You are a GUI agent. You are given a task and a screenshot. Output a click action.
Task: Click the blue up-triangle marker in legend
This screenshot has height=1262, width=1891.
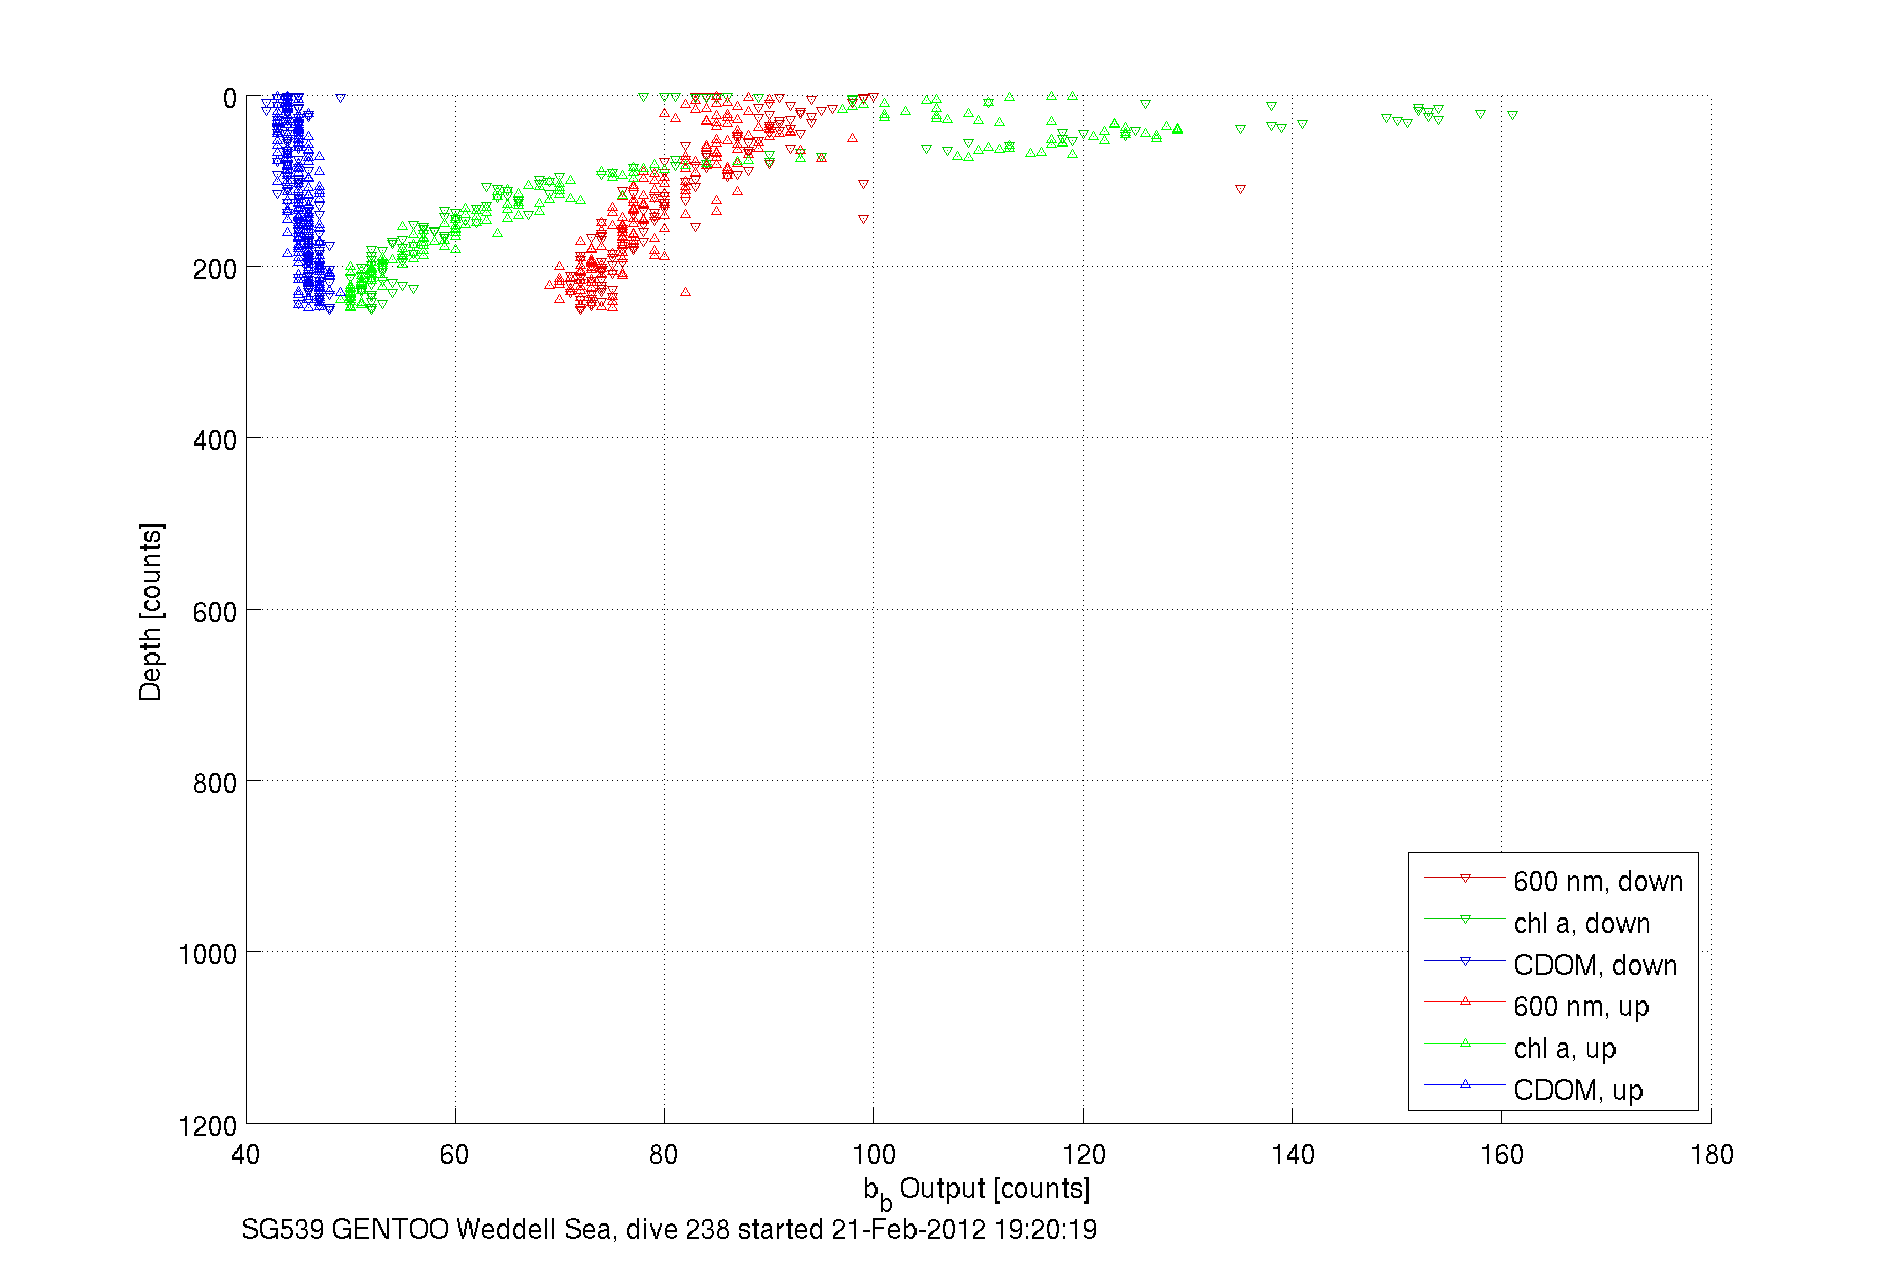coord(1465,1084)
